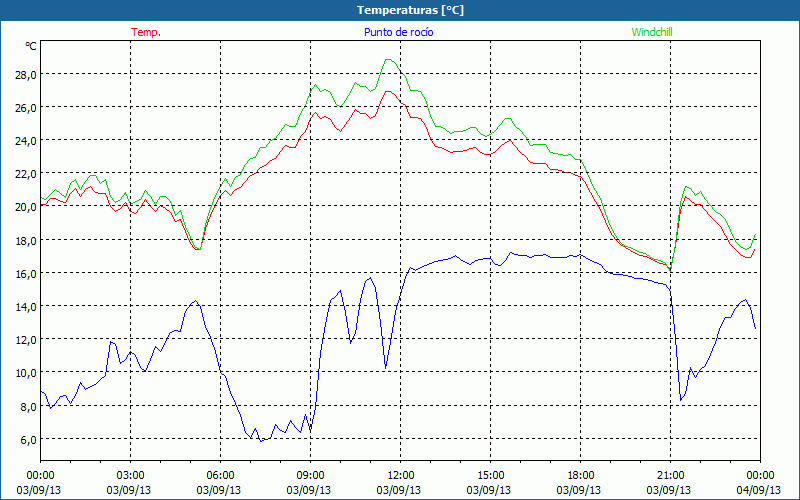
Task: Click the 12,0 y-axis value
Action: 26,340
